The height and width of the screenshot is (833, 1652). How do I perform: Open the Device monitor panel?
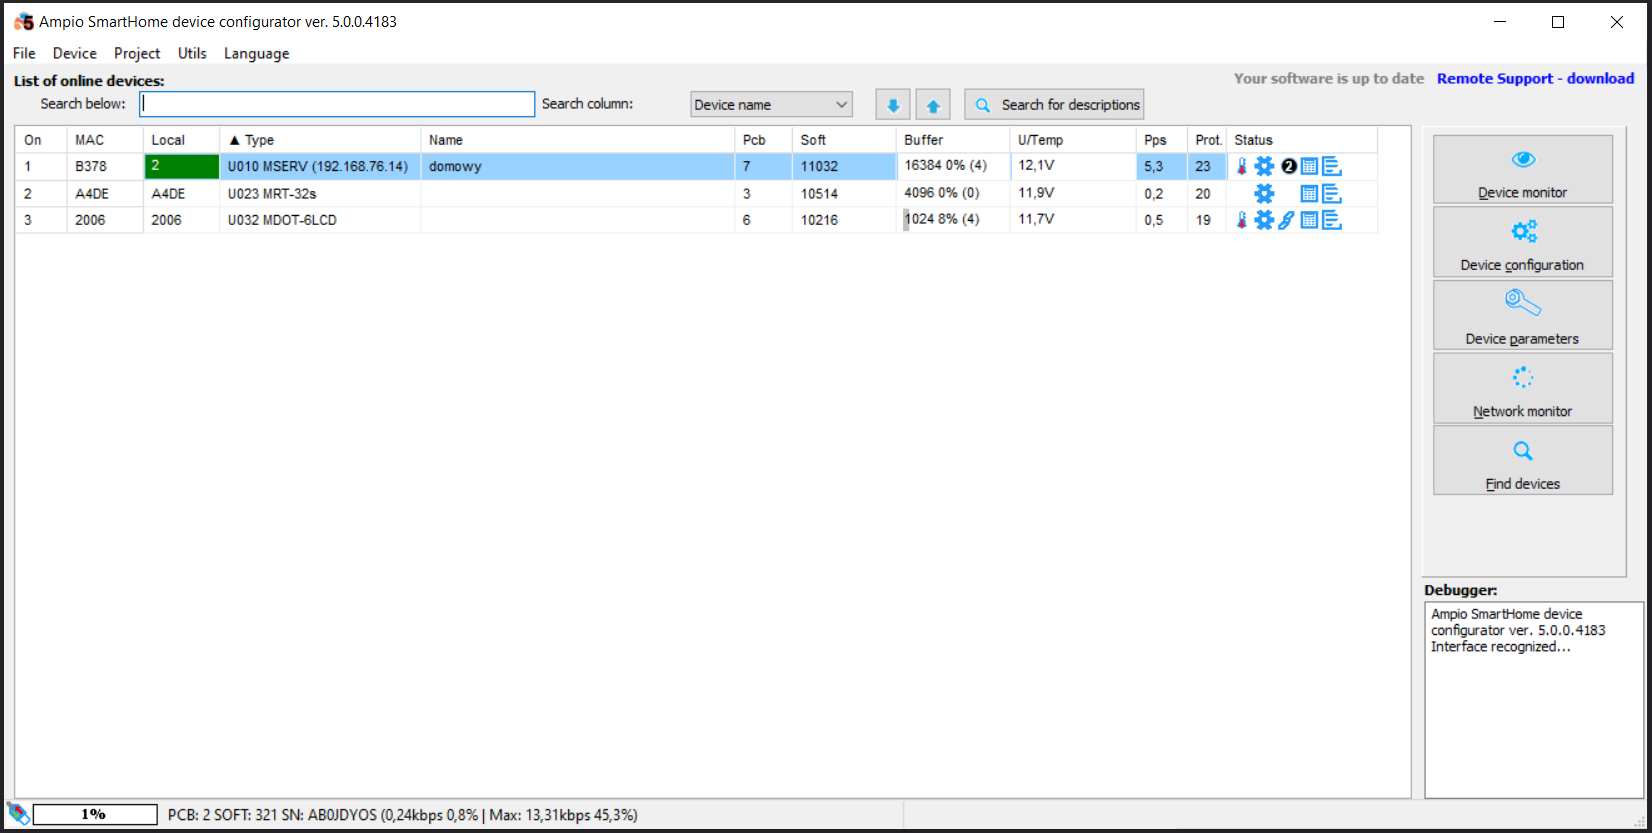(1523, 170)
